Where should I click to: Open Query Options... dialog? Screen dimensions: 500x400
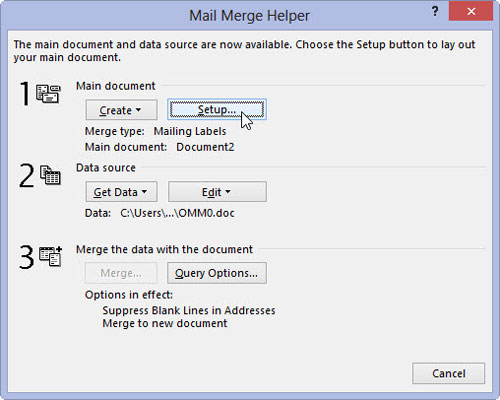[217, 273]
